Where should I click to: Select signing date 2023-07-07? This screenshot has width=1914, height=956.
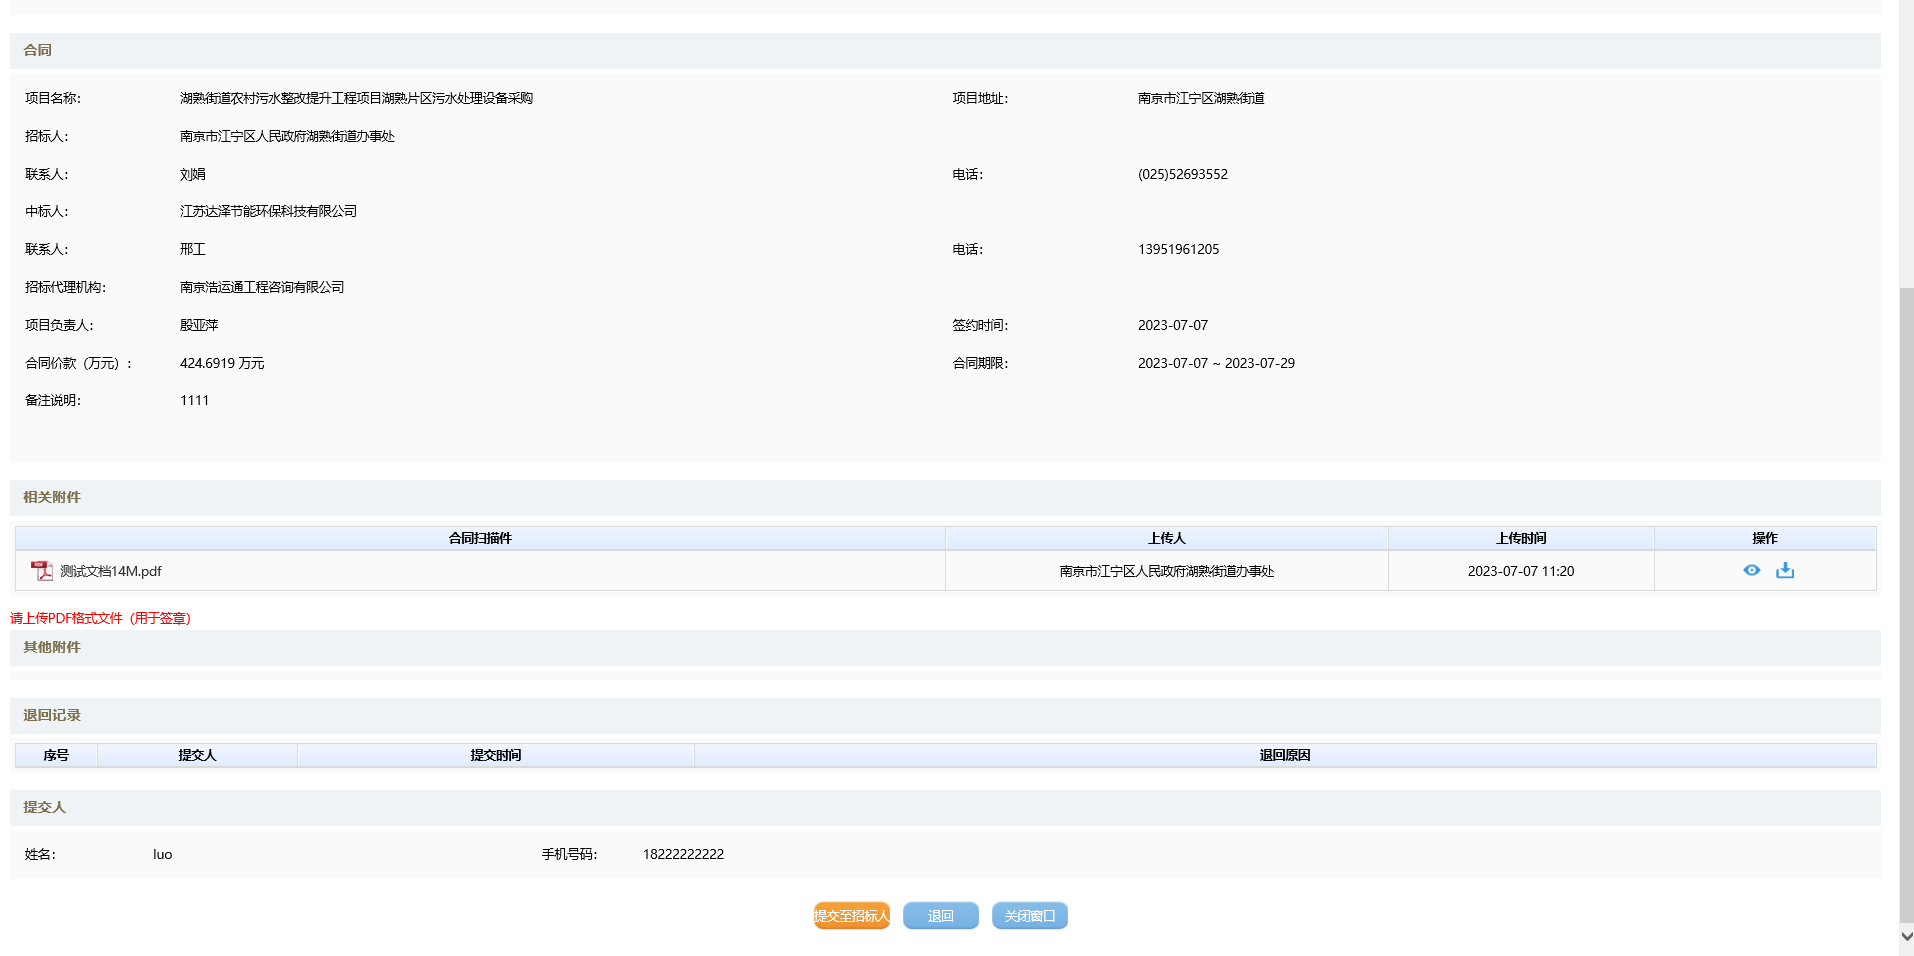(x=1173, y=325)
